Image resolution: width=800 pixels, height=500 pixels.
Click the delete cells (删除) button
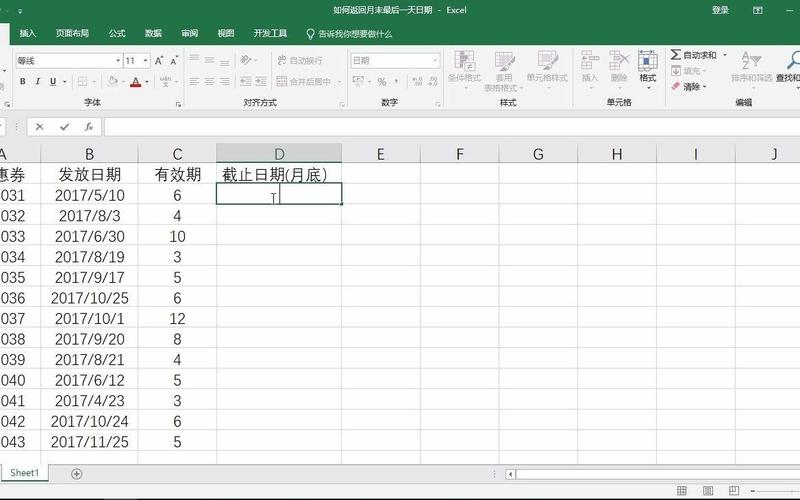click(x=619, y=69)
